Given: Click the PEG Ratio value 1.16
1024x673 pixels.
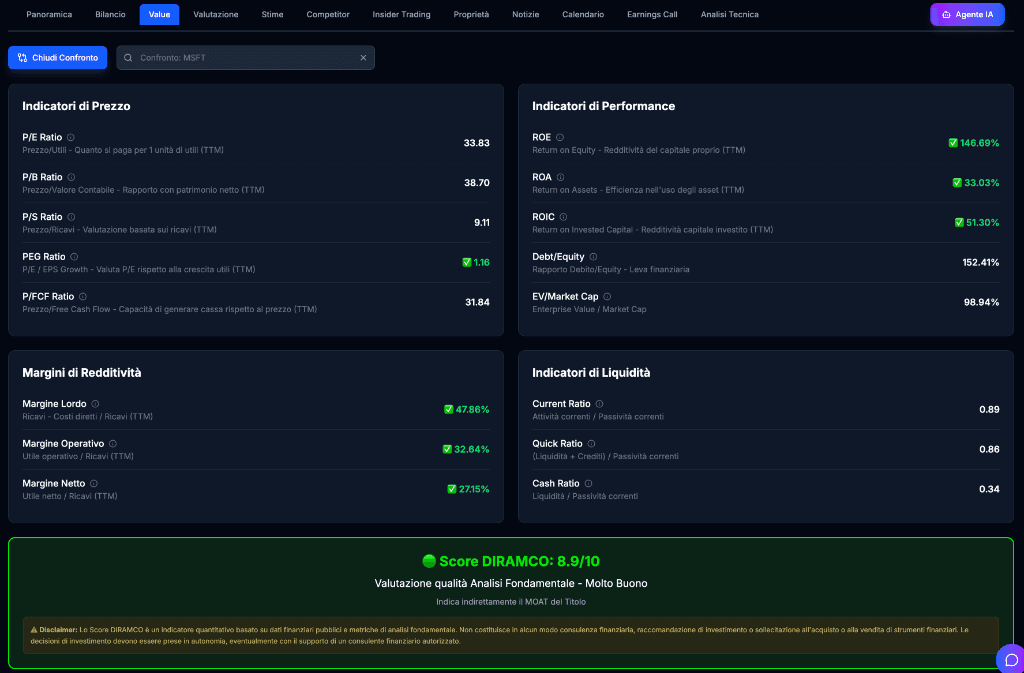Looking at the screenshot, I should [x=482, y=262].
